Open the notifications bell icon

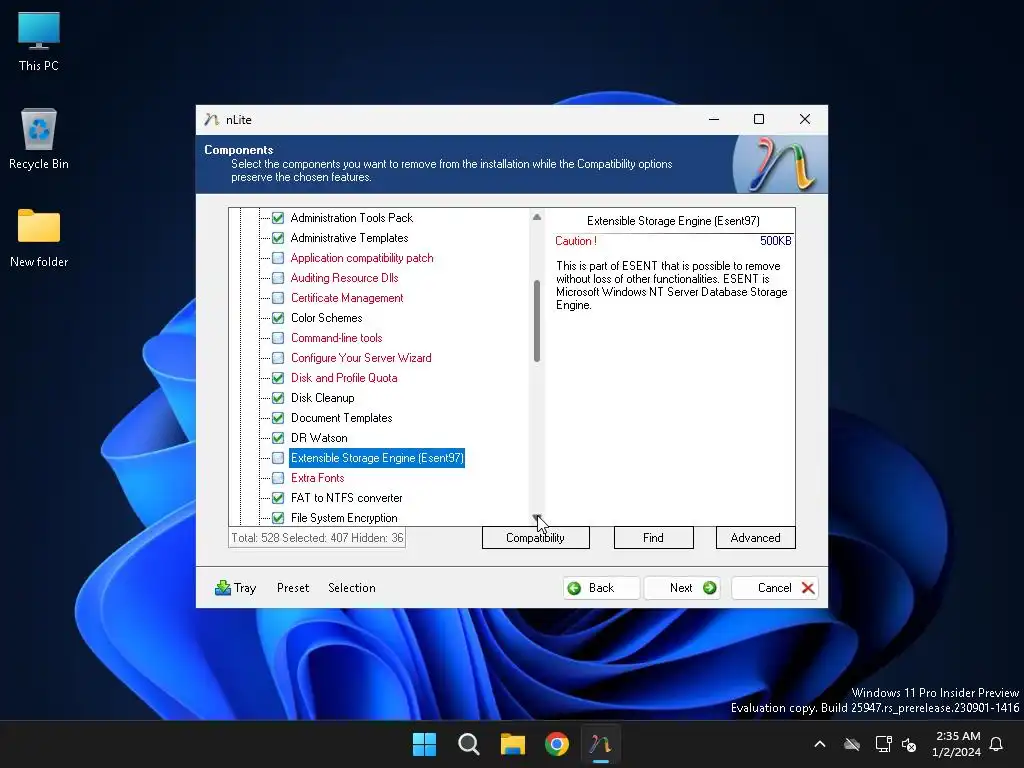click(996, 744)
